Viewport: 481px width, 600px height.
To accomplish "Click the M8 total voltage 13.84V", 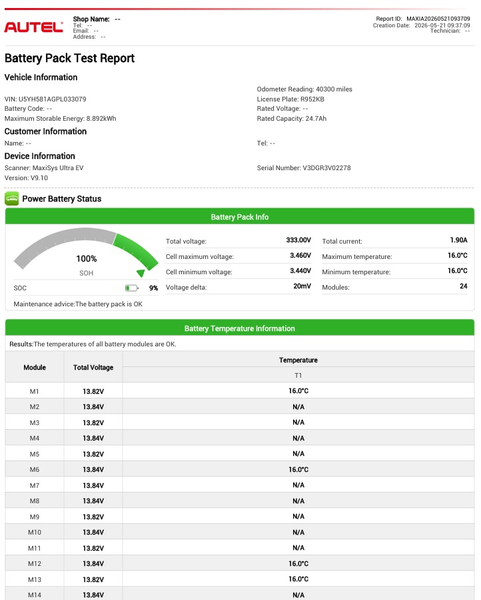I will point(93,501).
